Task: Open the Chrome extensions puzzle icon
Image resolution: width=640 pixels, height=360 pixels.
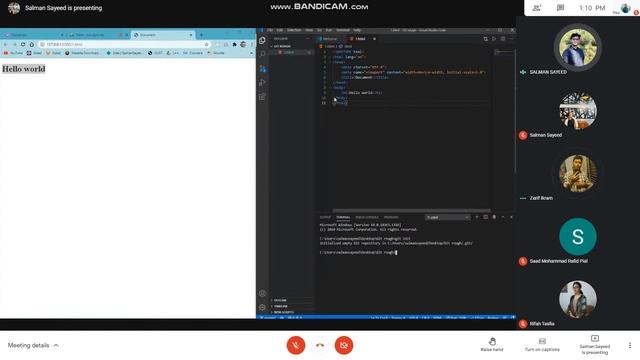Action: [235, 44]
